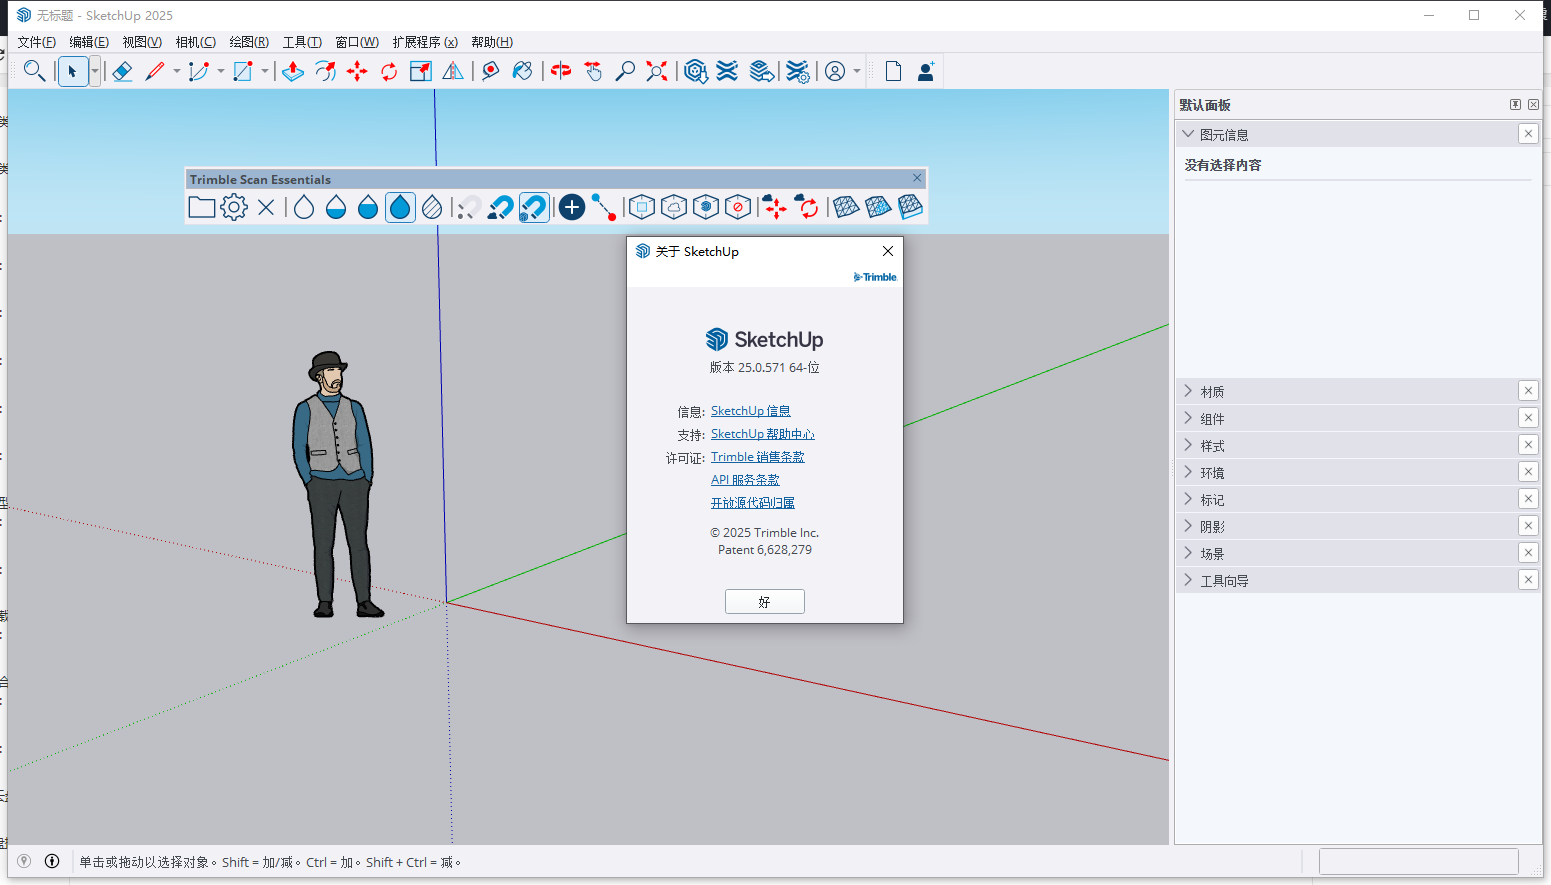Expand the 标记 panel
1551x885 pixels.
[x=1188, y=499]
